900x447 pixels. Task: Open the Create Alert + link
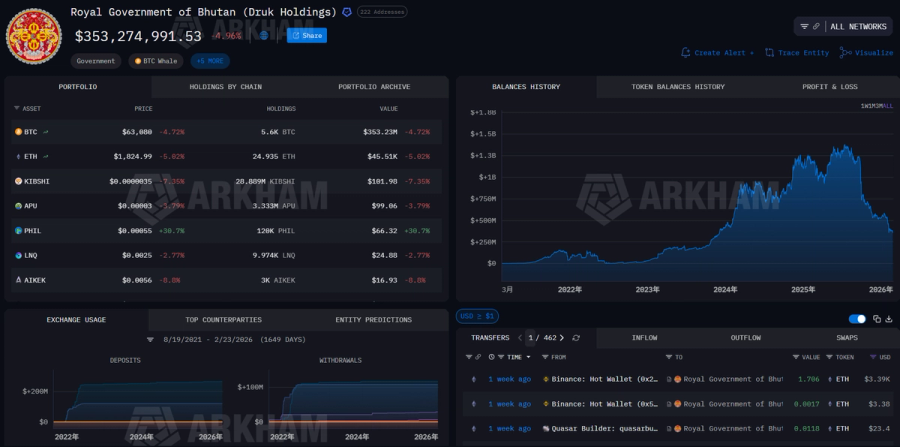724,53
